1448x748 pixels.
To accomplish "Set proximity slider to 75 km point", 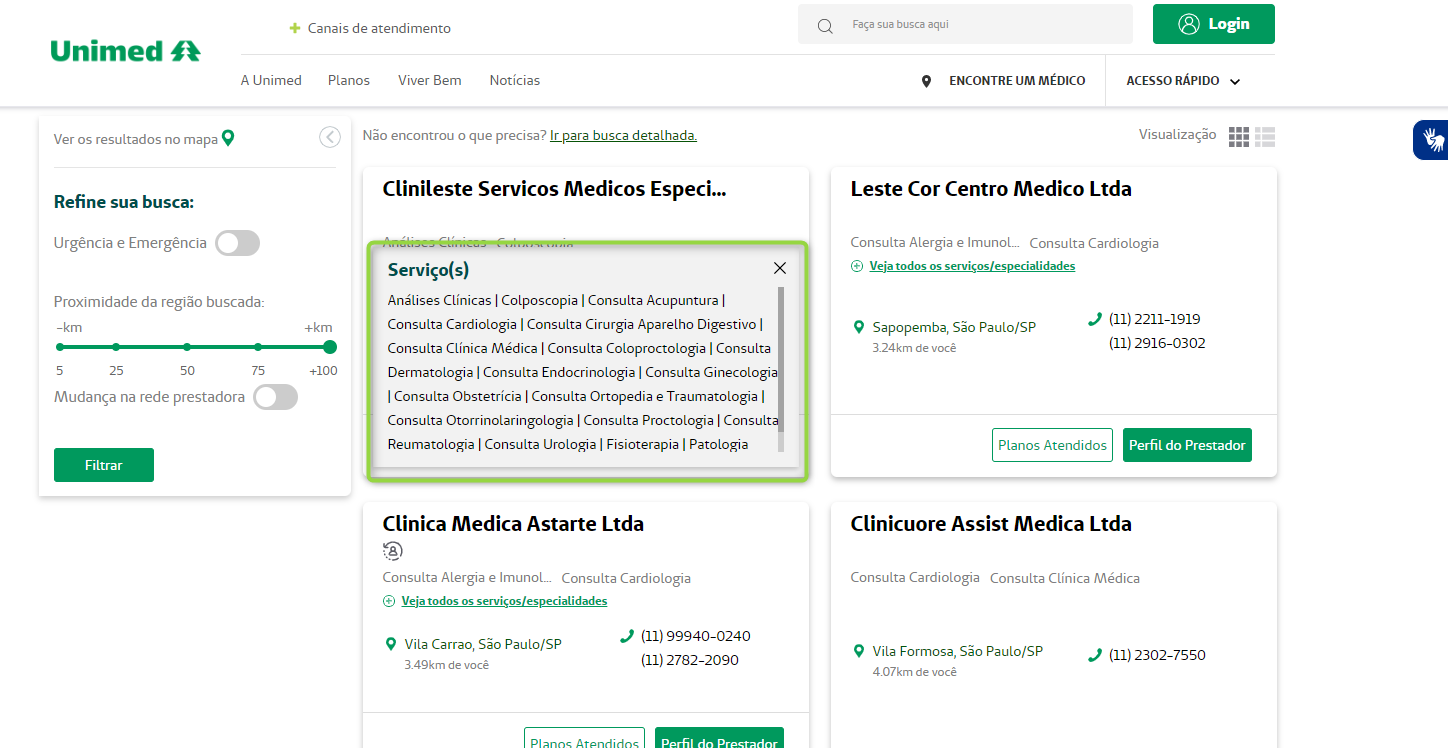I will (258, 347).
